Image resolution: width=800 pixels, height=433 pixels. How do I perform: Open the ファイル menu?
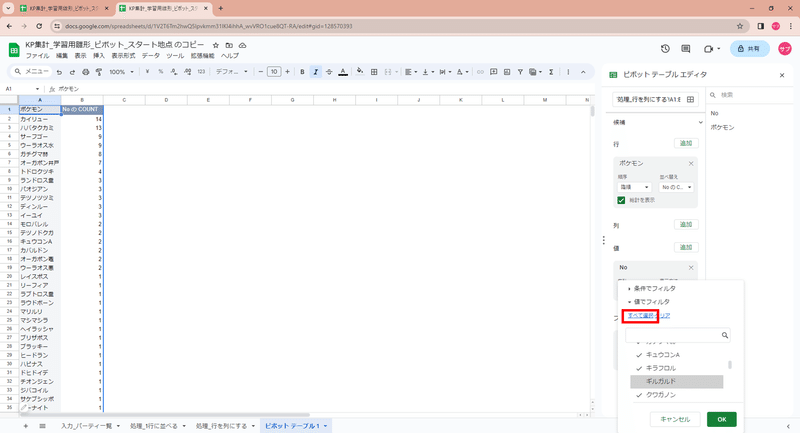(37, 56)
